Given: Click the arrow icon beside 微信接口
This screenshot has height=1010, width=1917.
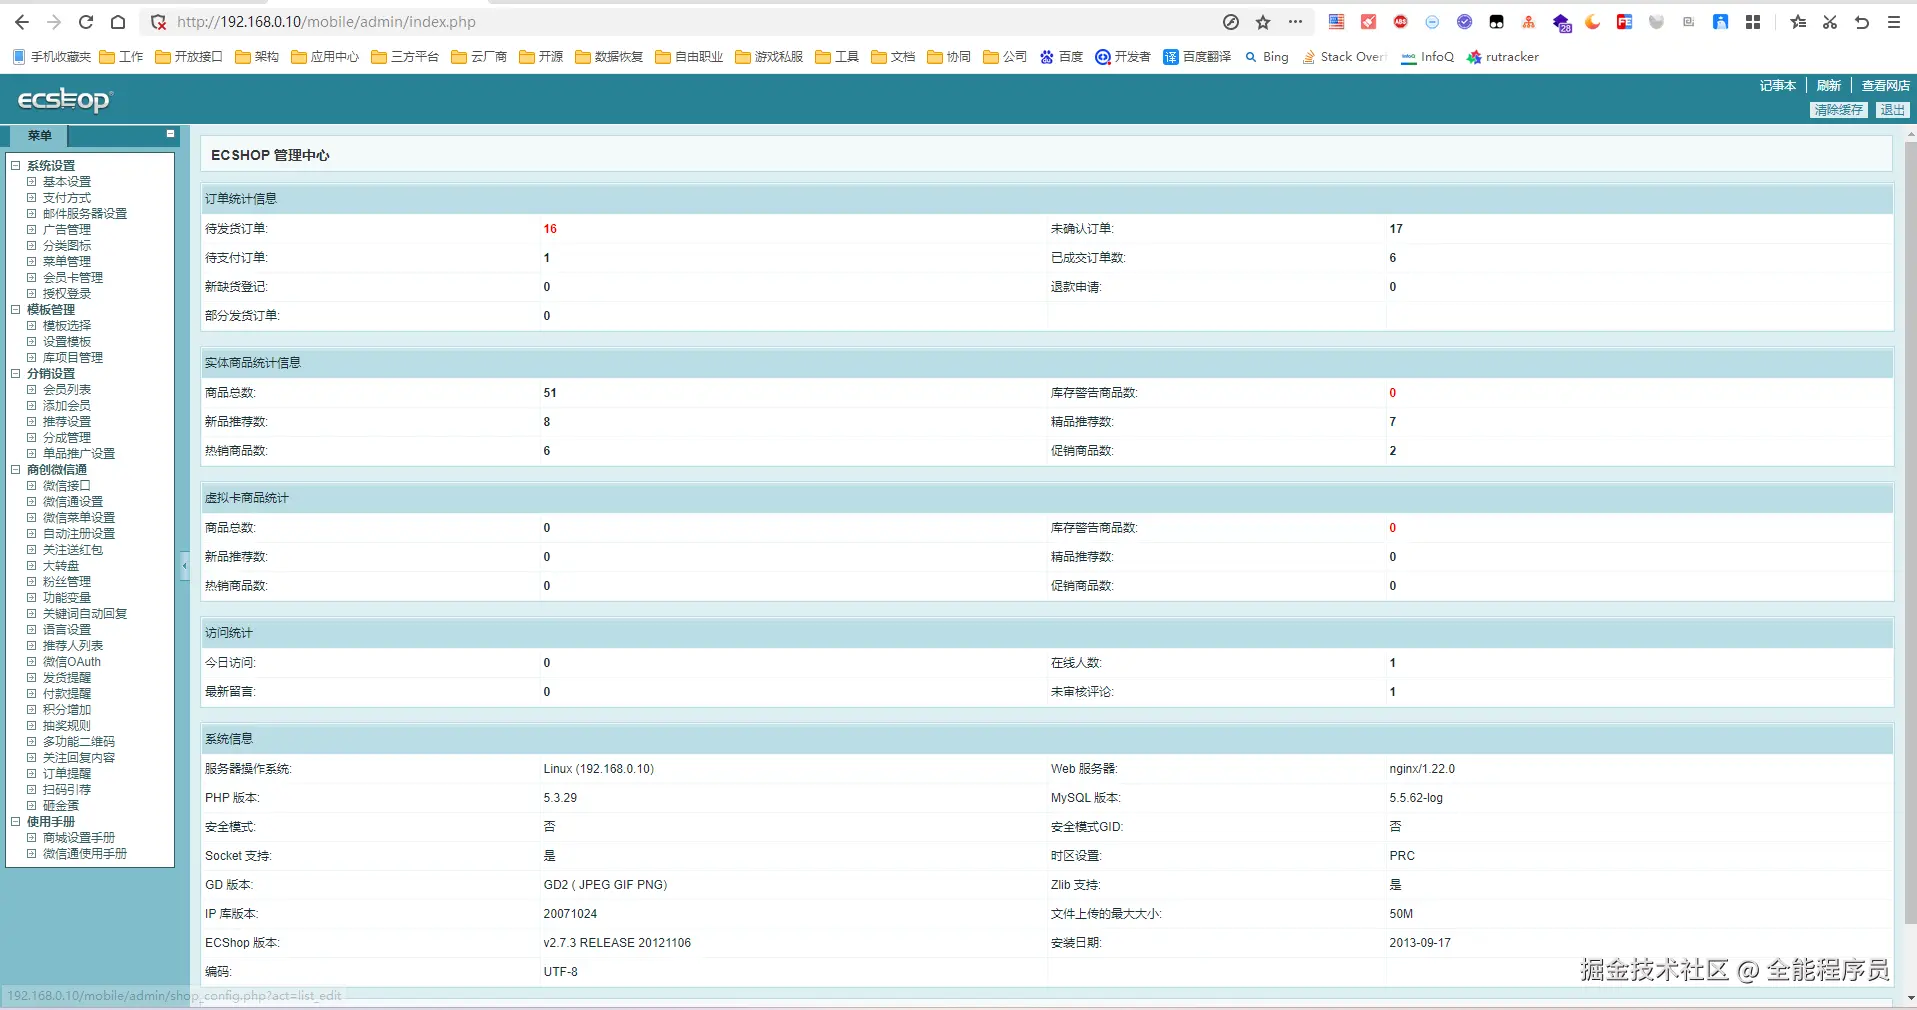Looking at the screenshot, I should [31, 486].
